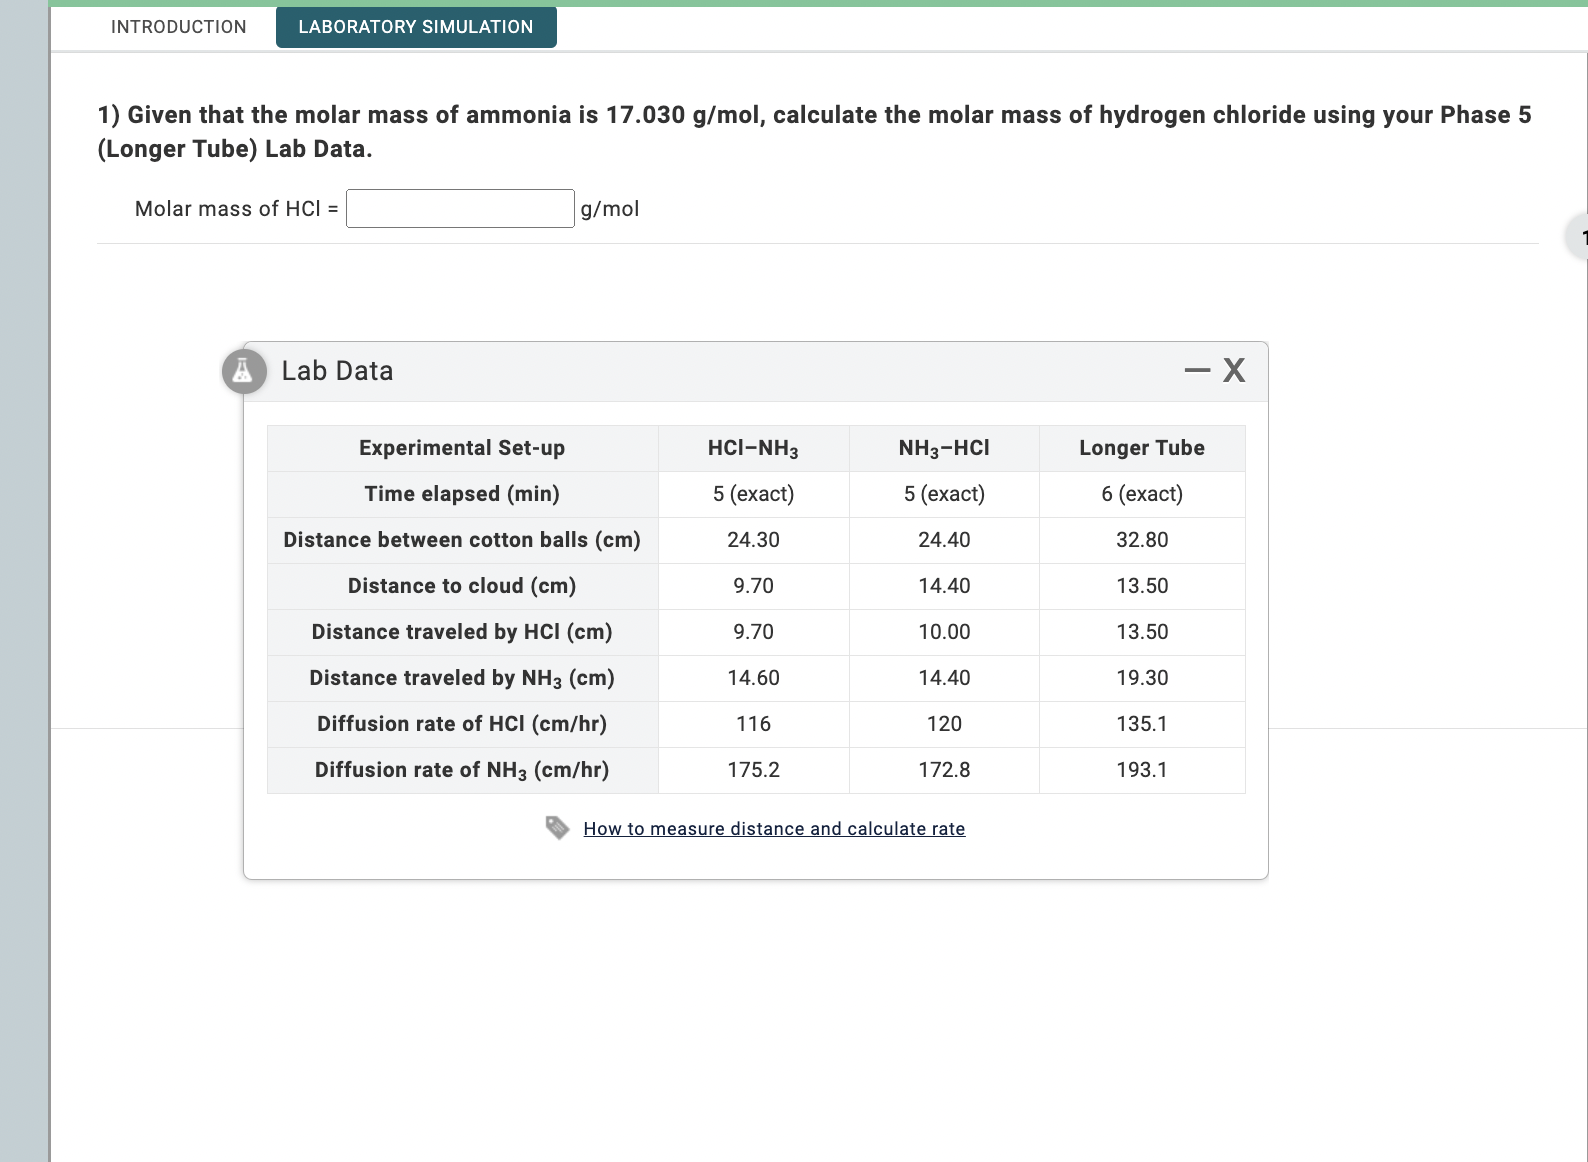Image resolution: width=1588 pixels, height=1162 pixels.
Task: Click the Molar mass of HCl field
Action: 460,208
